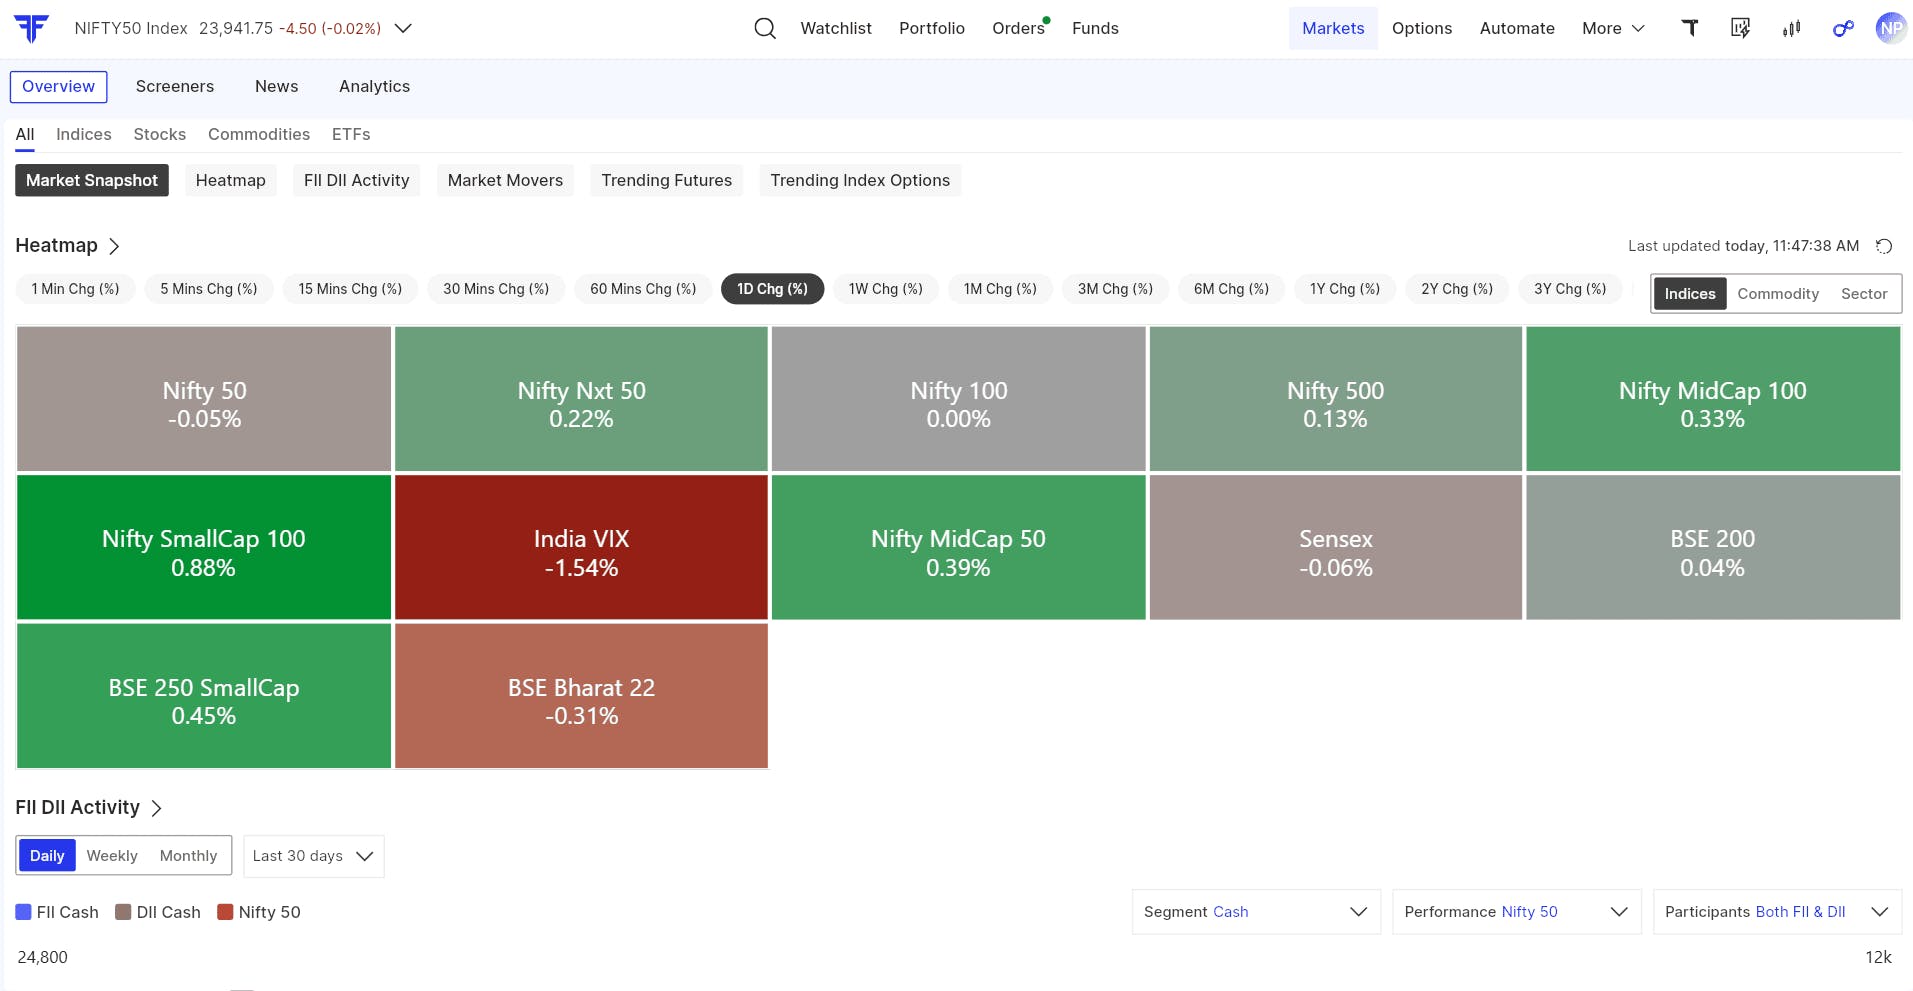Click the search magnifier icon
The width and height of the screenshot is (1913, 991).
765,28
